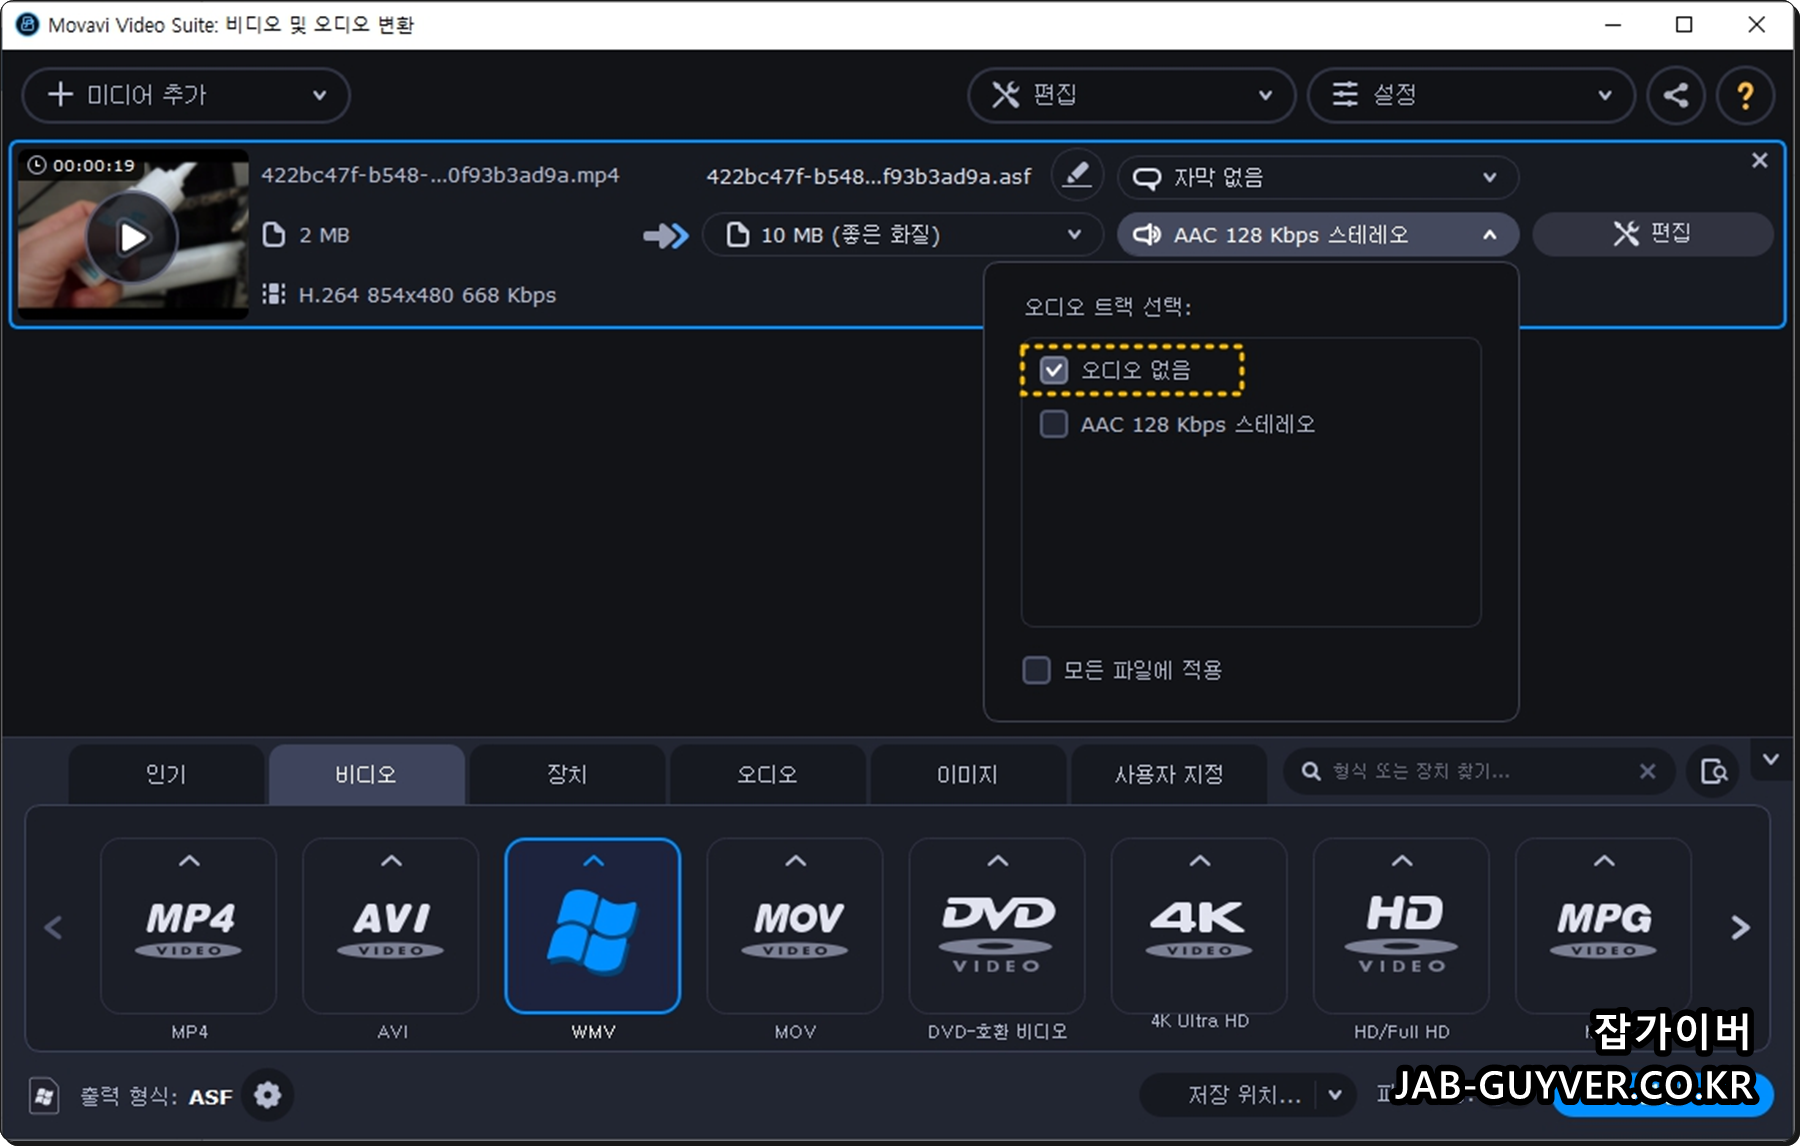Select the 4K Ultra HD format icon
Image resolution: width=1800 pixels, height=1146 pixels.
point(1199,926)
